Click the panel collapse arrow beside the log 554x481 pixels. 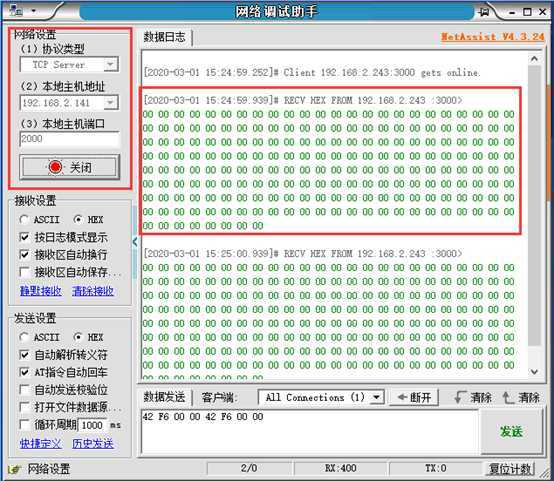135,242
